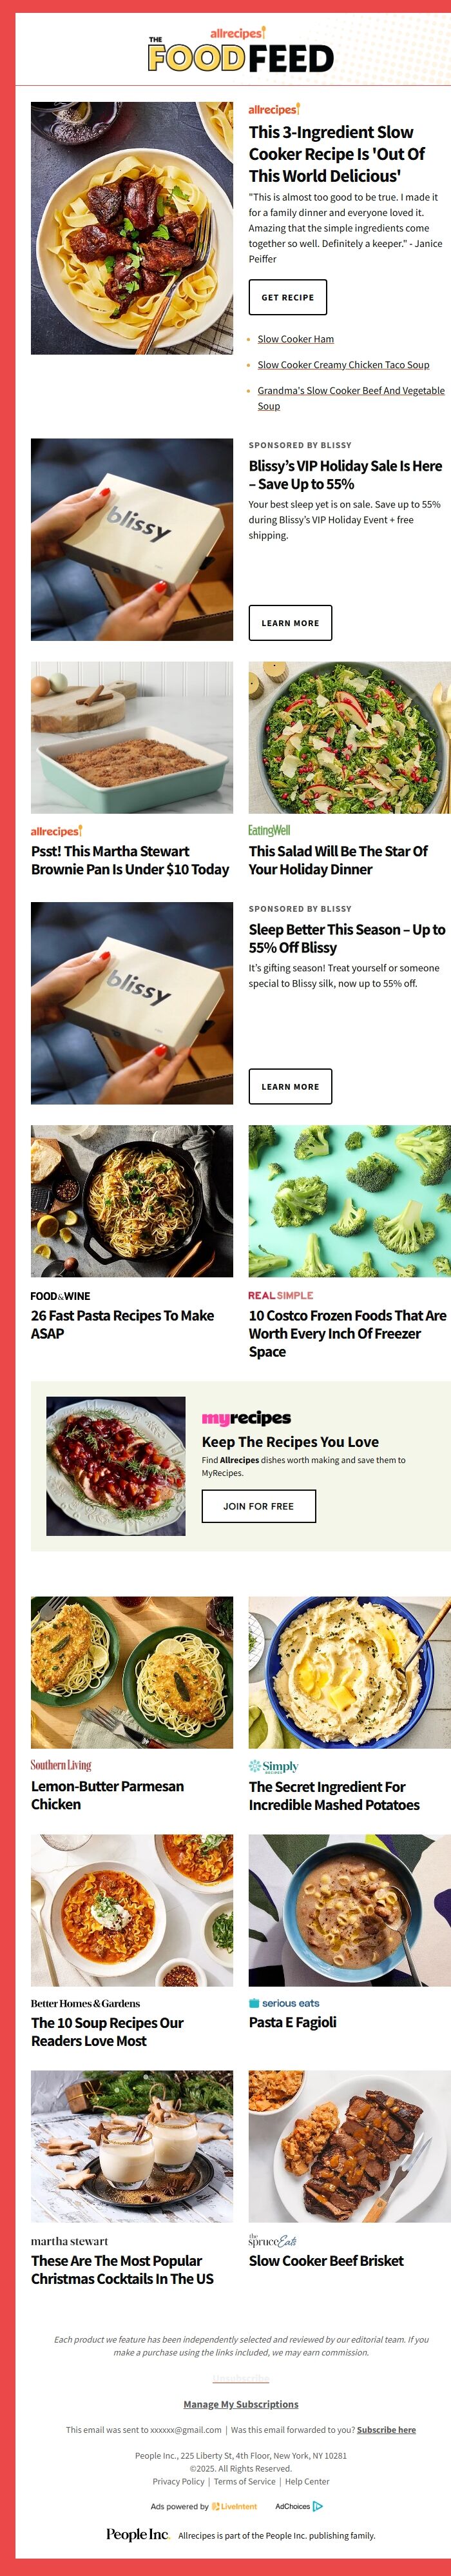Screen dimensions: 451x2576
Task: Open the Privacy Policy link
Action: point(178,2481)
